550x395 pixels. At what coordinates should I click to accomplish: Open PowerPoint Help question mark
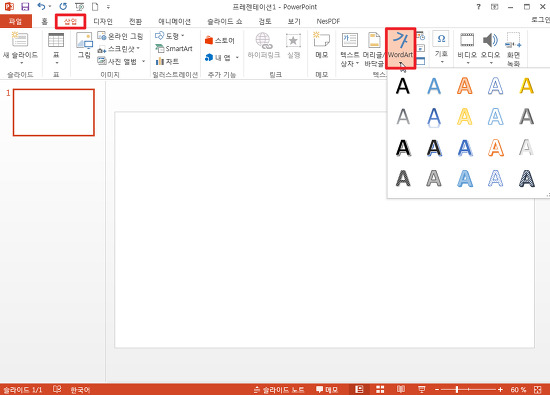pos(478,7)
